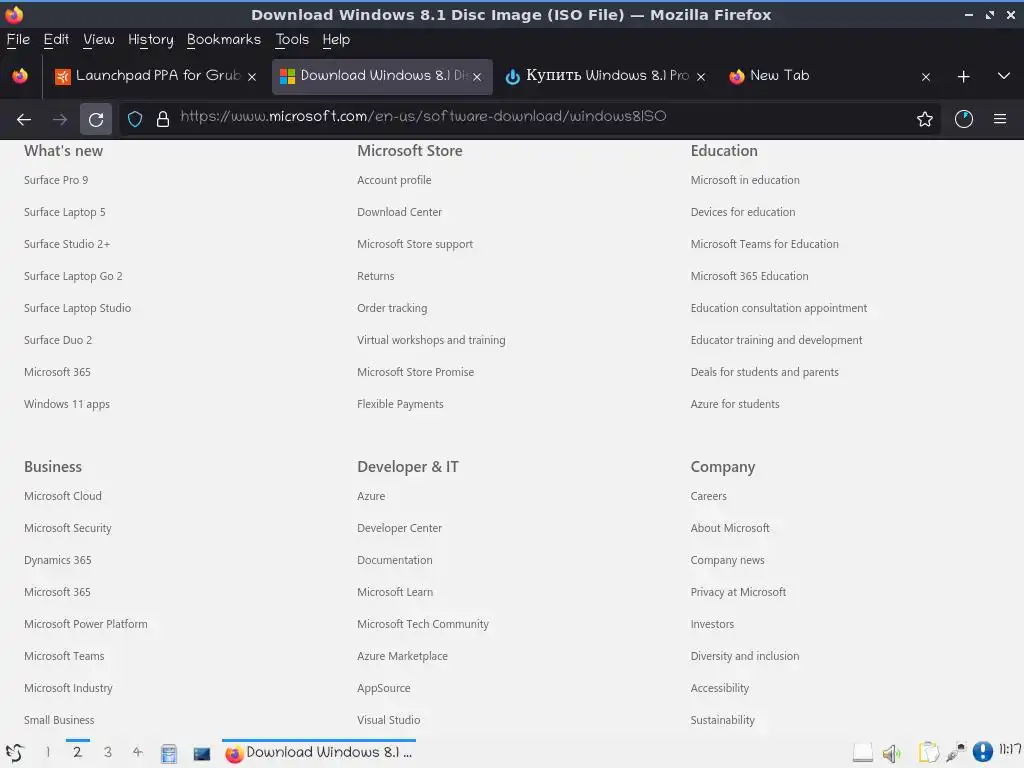Close the New Tab tab

click(926, 77)
